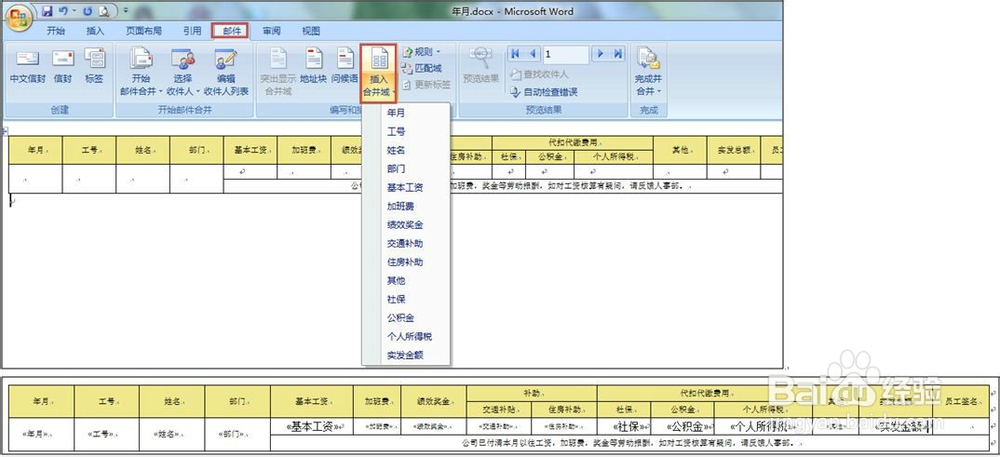The height and width of the screenshot is (457, 1000).
Task: Click the 基本工资 header cell in upper table
Action: tap(250, 150)
